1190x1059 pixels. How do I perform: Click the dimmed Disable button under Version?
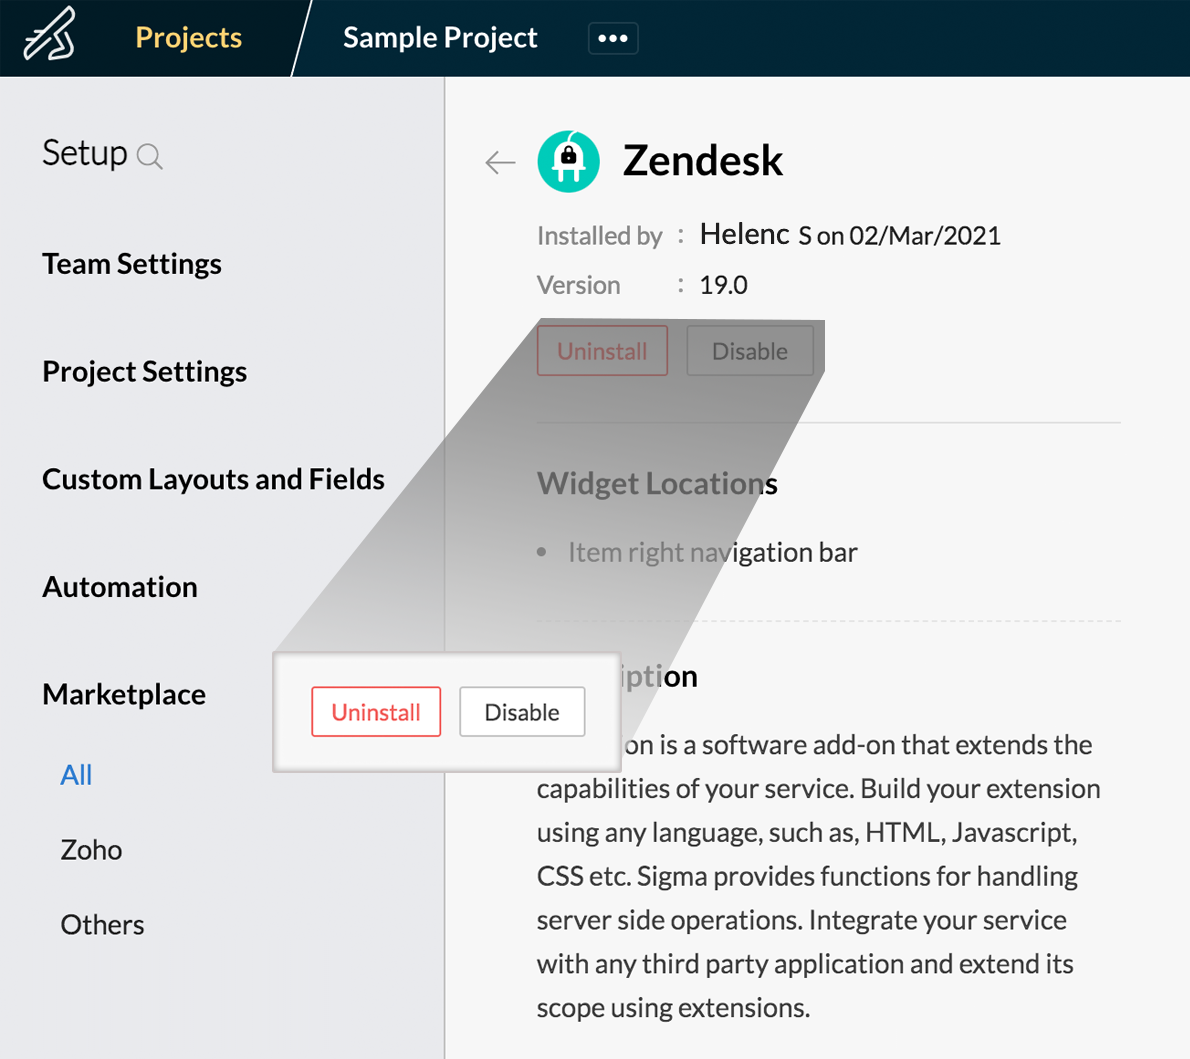[x=749, y=351]
